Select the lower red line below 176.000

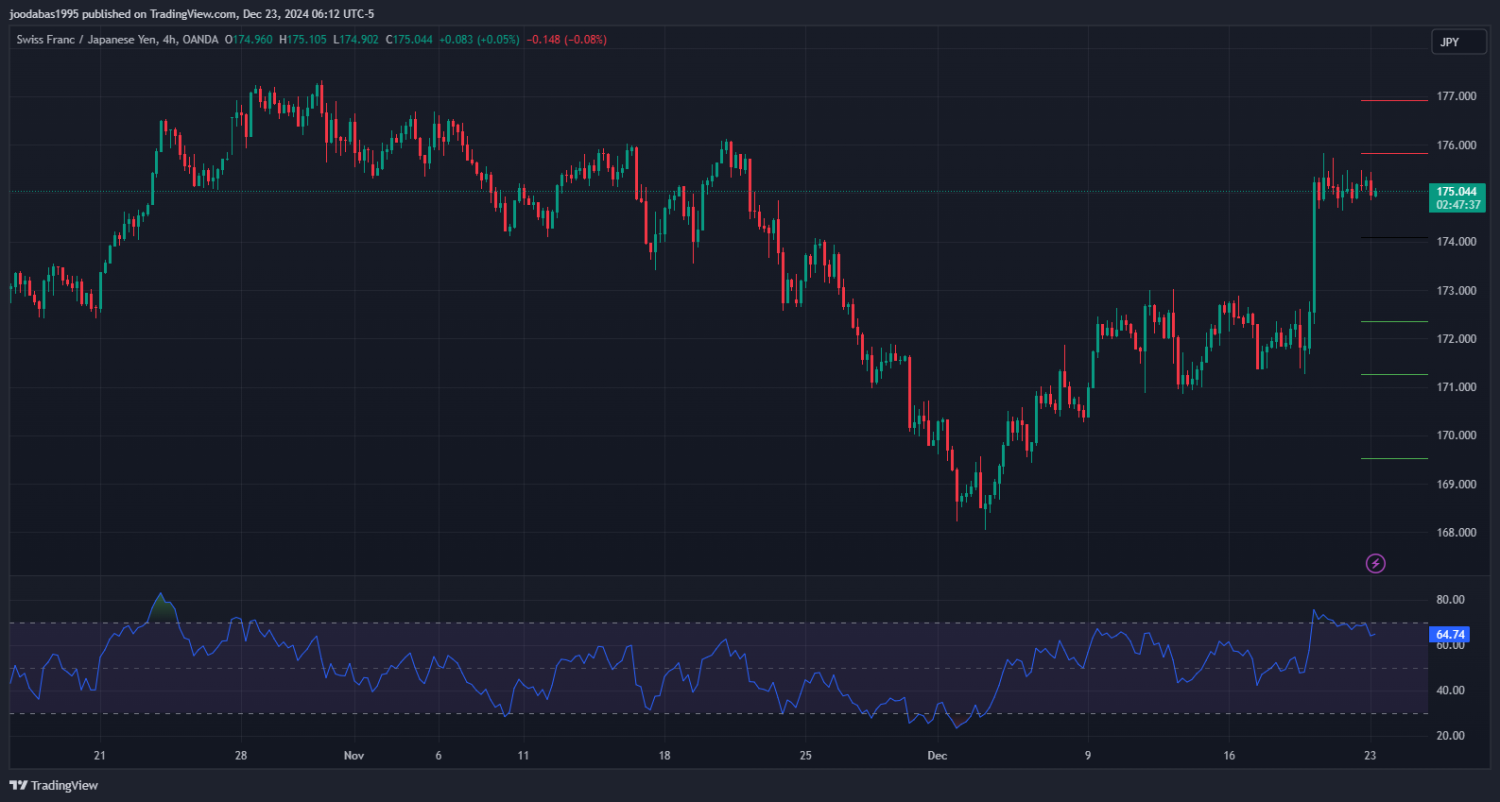point(1394,154)
